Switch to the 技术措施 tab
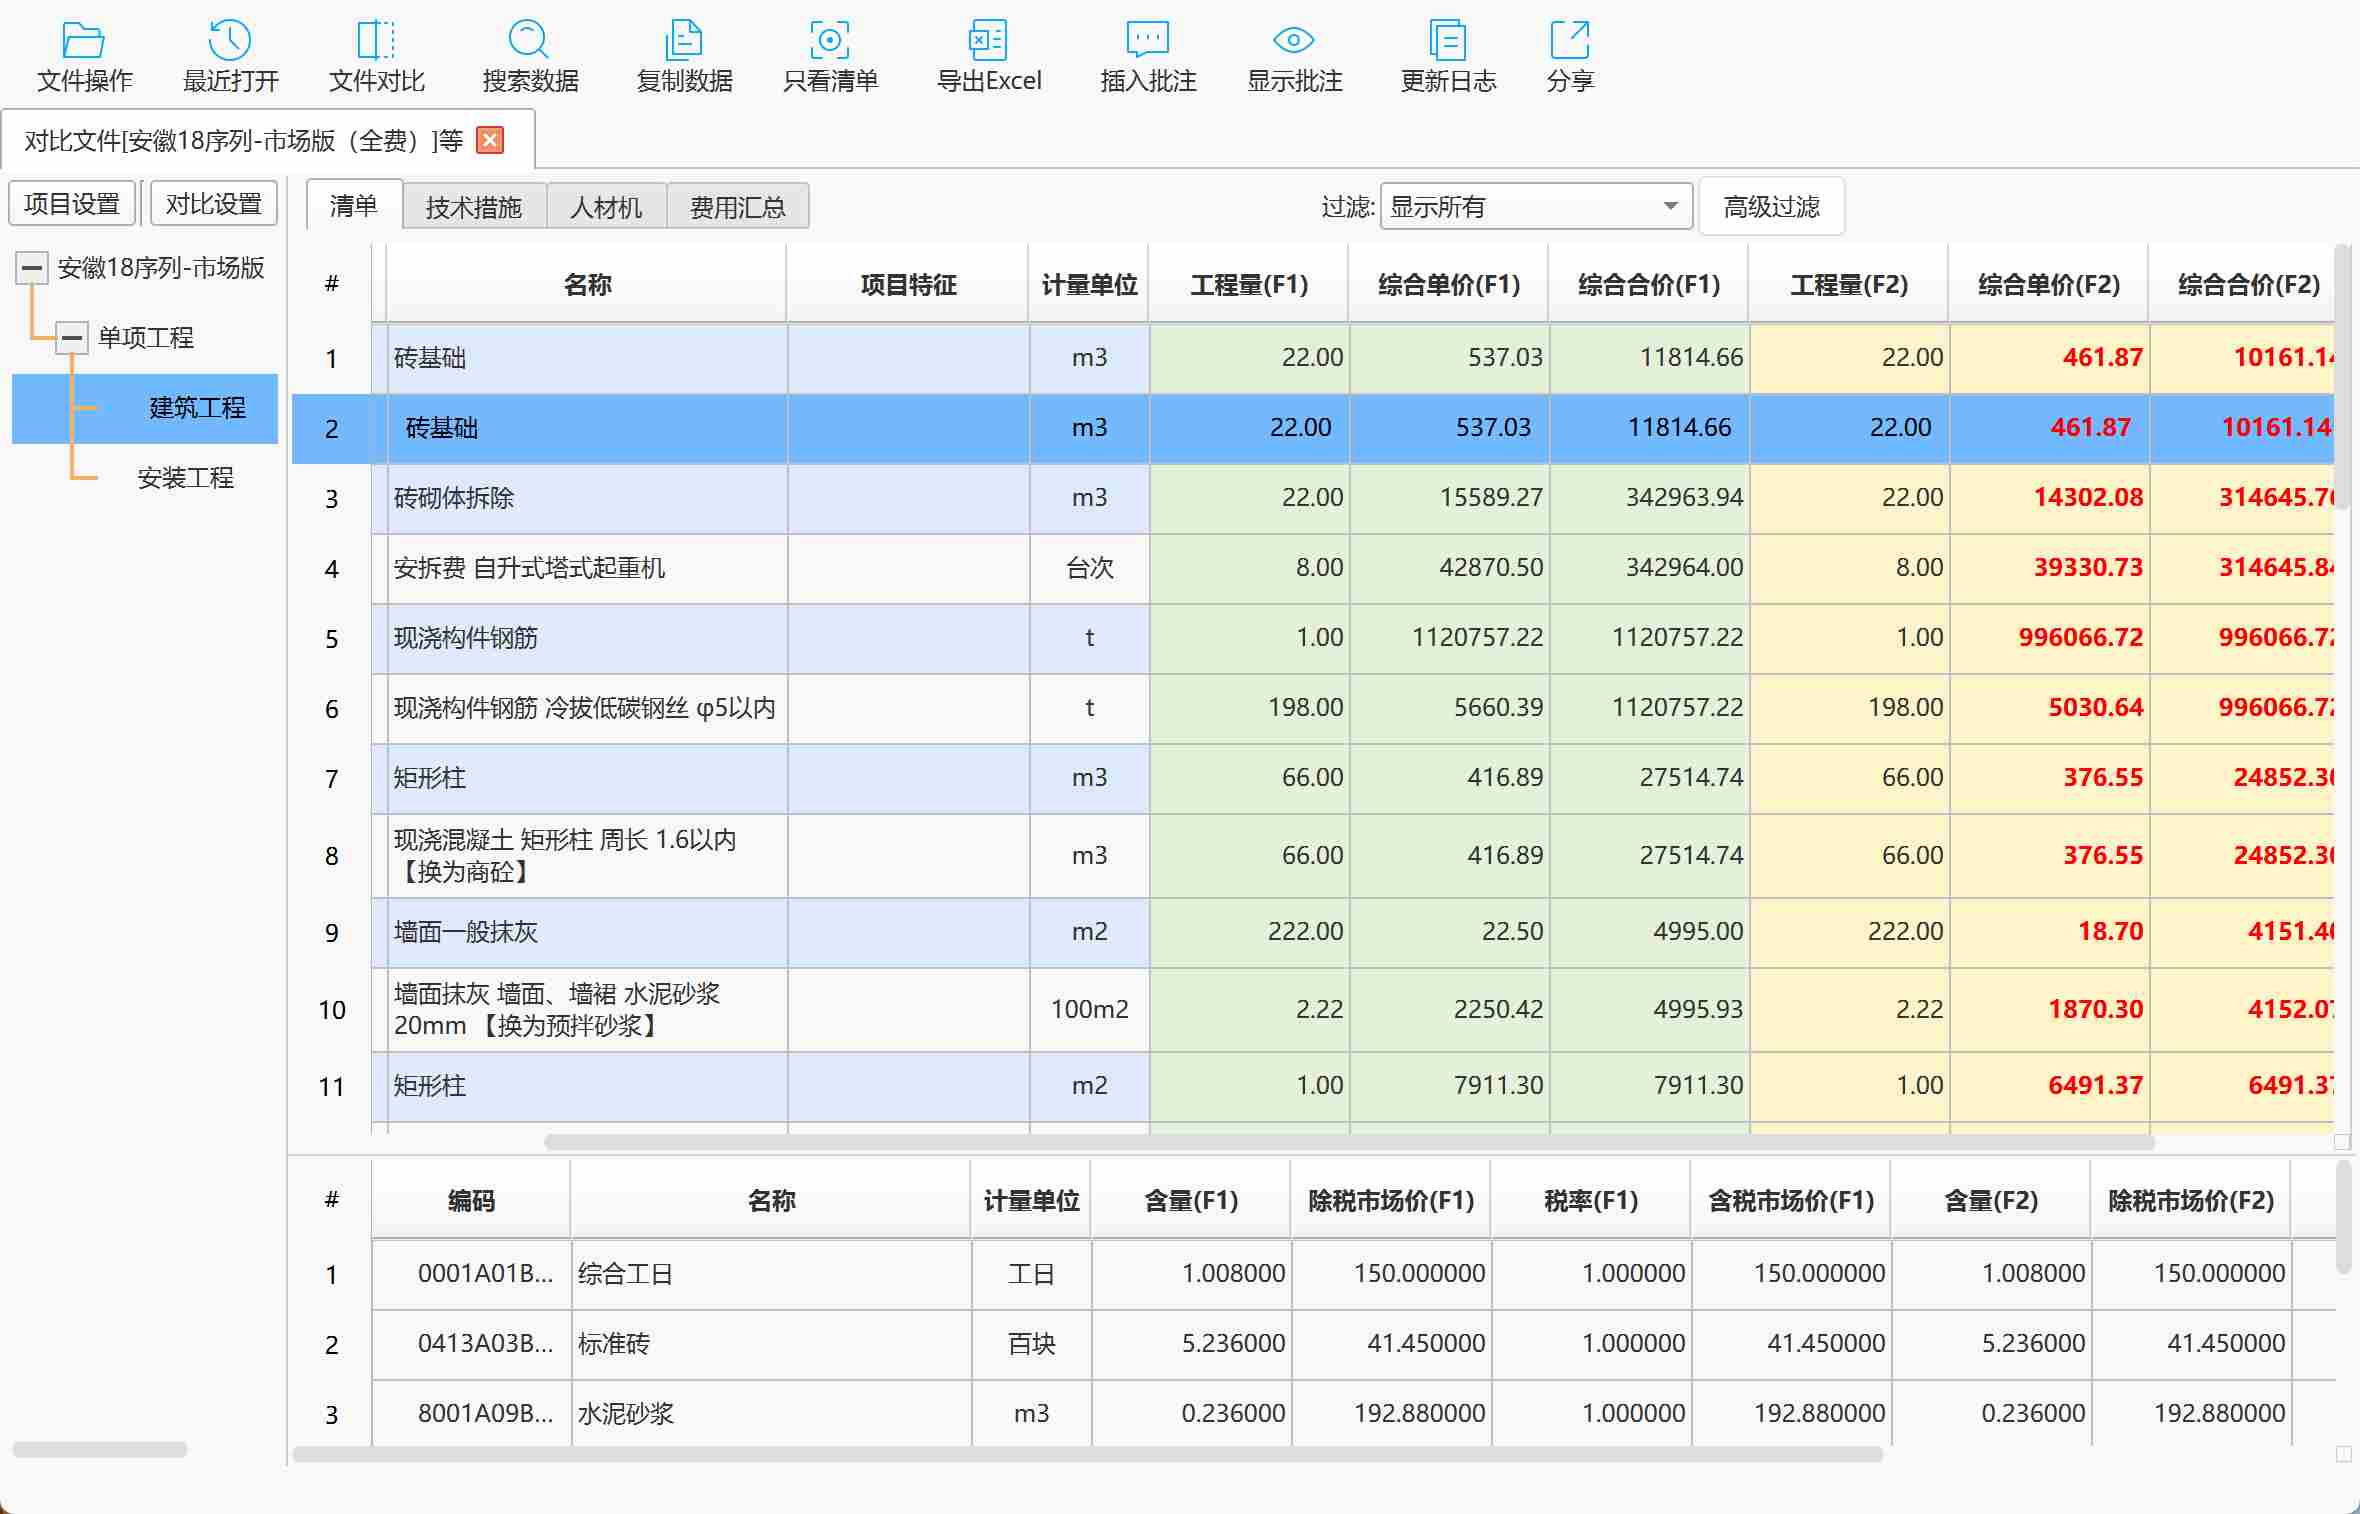Viewport: 2360px width, 1514px height. [x=474, y=207]
